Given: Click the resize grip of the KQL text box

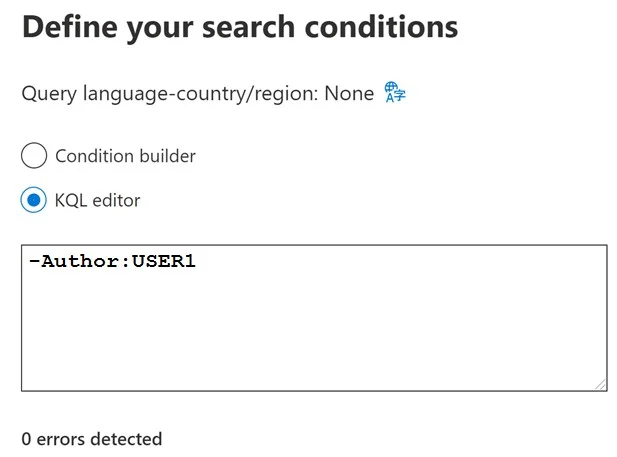Looking at the screenshot, I should click(x=600, y=385).
